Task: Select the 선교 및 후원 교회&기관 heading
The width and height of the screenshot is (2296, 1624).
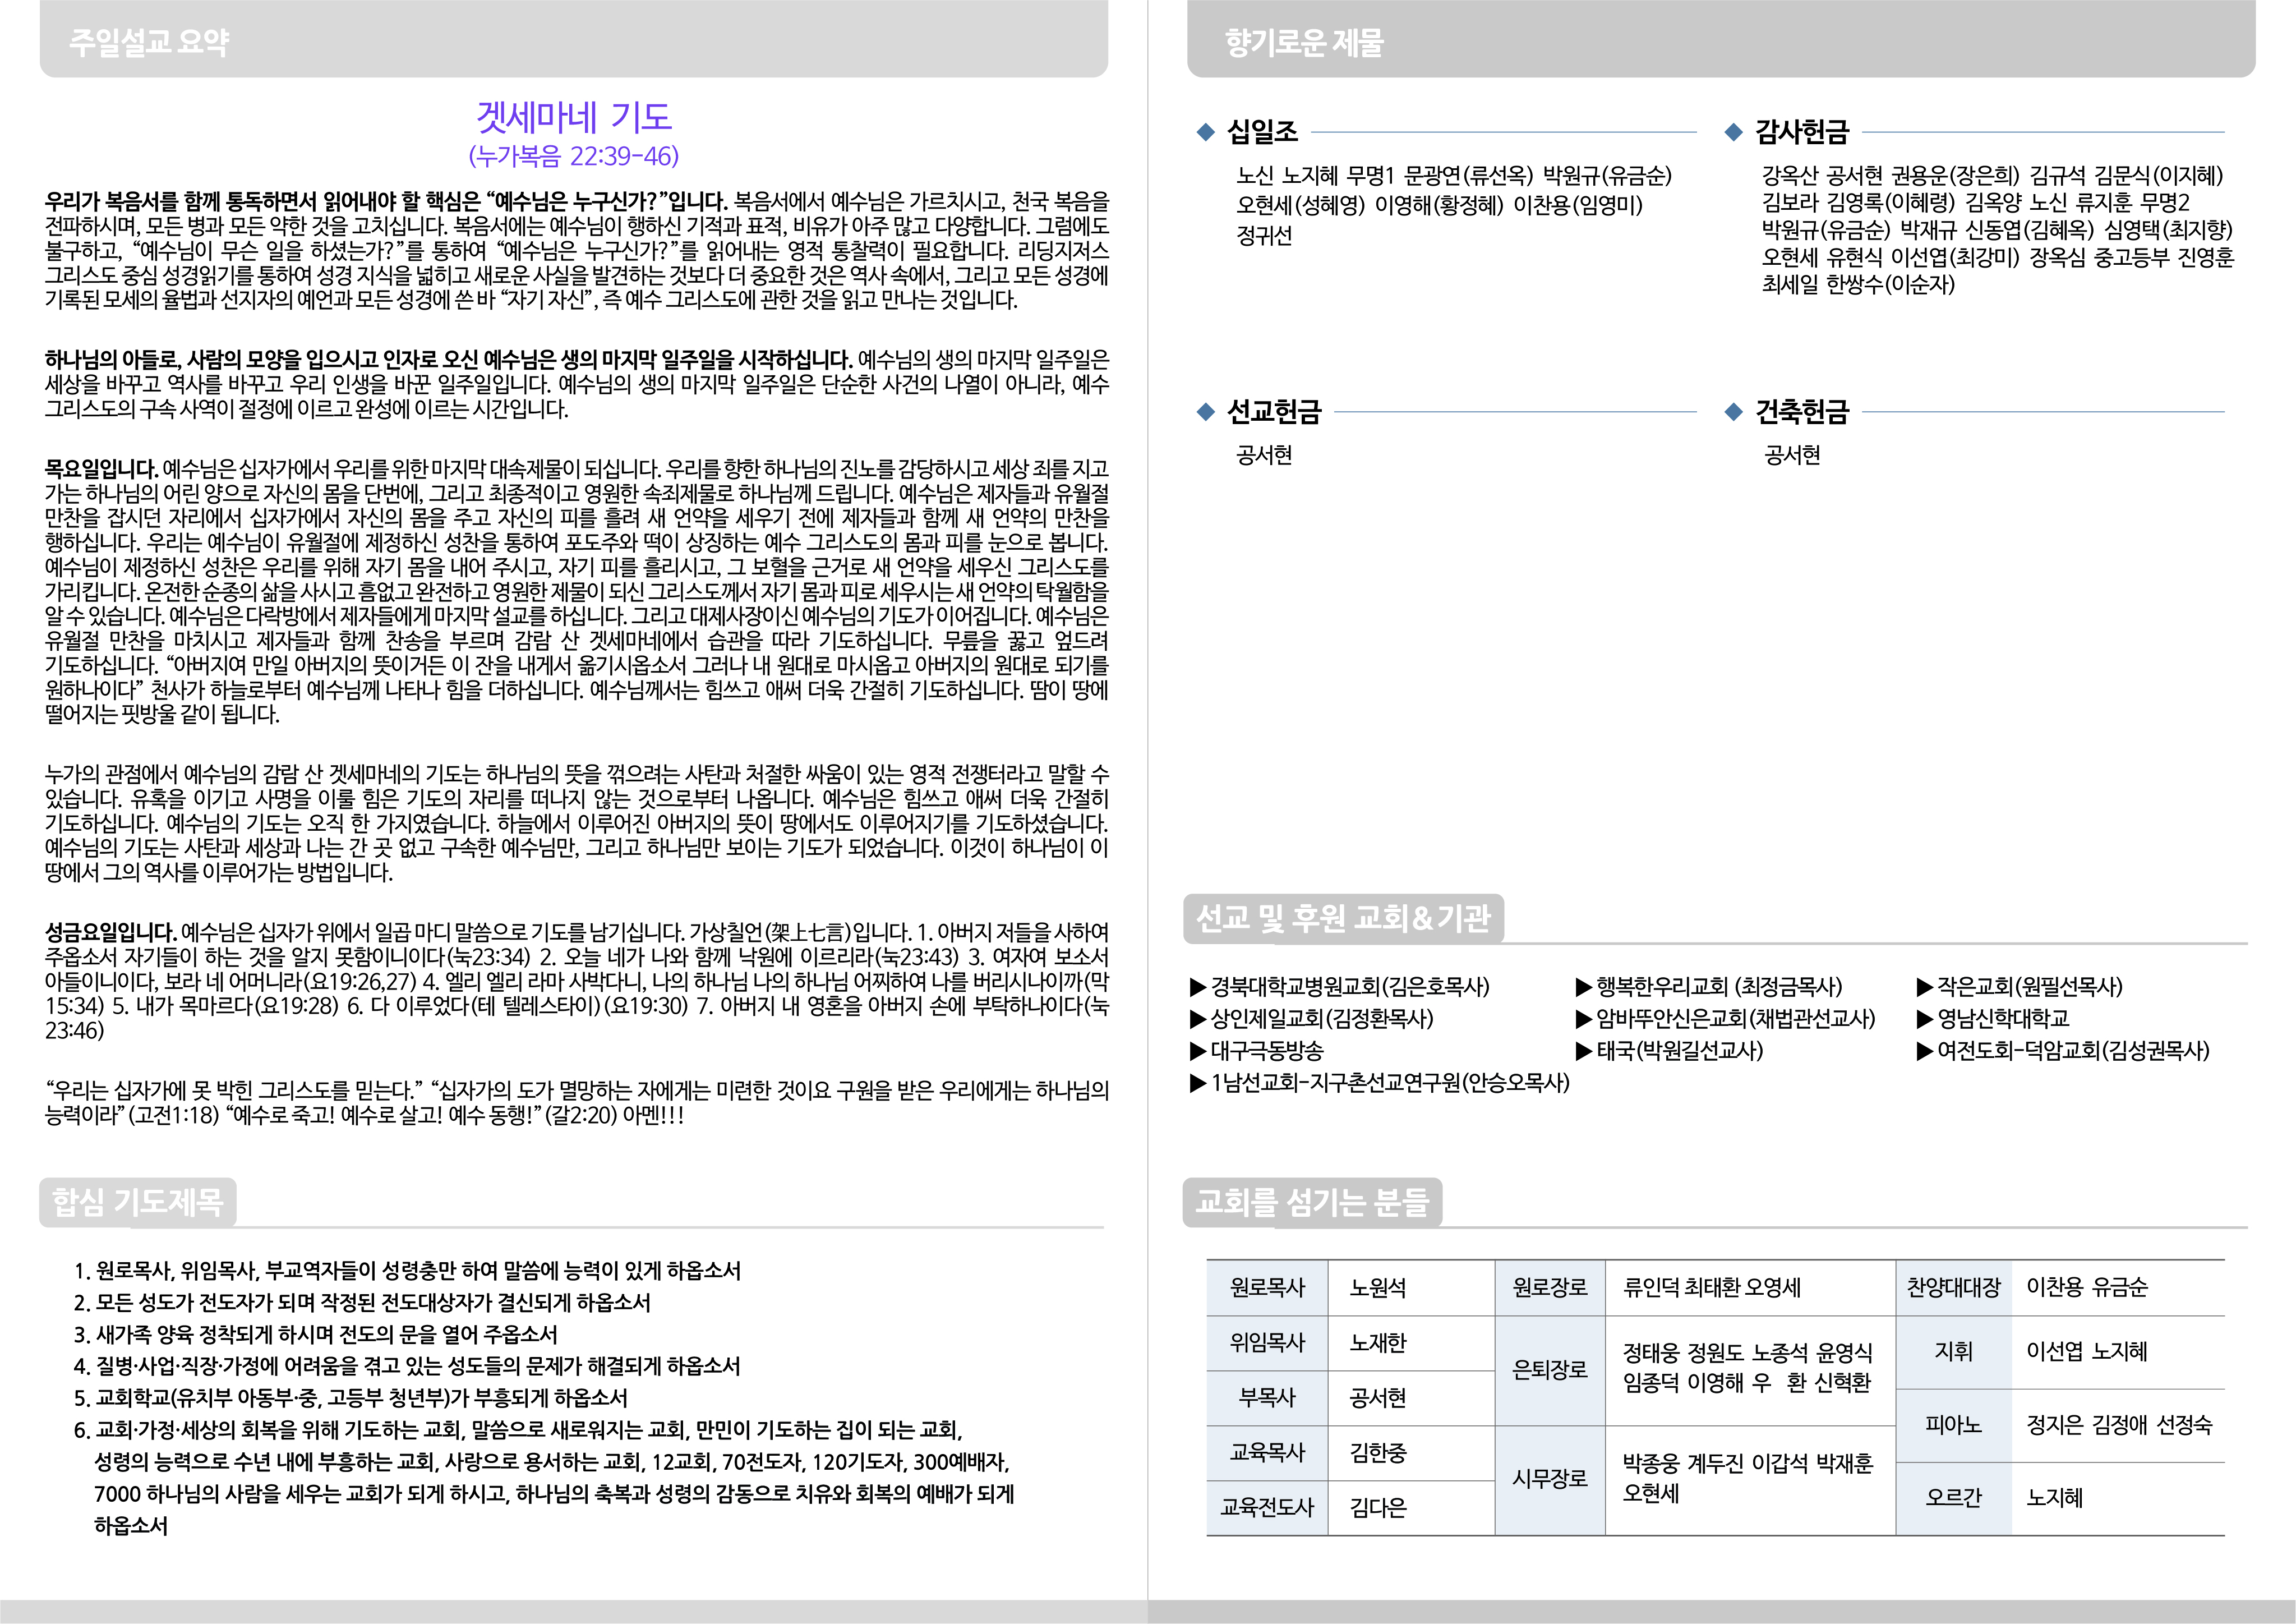Action: point(1344,918)
